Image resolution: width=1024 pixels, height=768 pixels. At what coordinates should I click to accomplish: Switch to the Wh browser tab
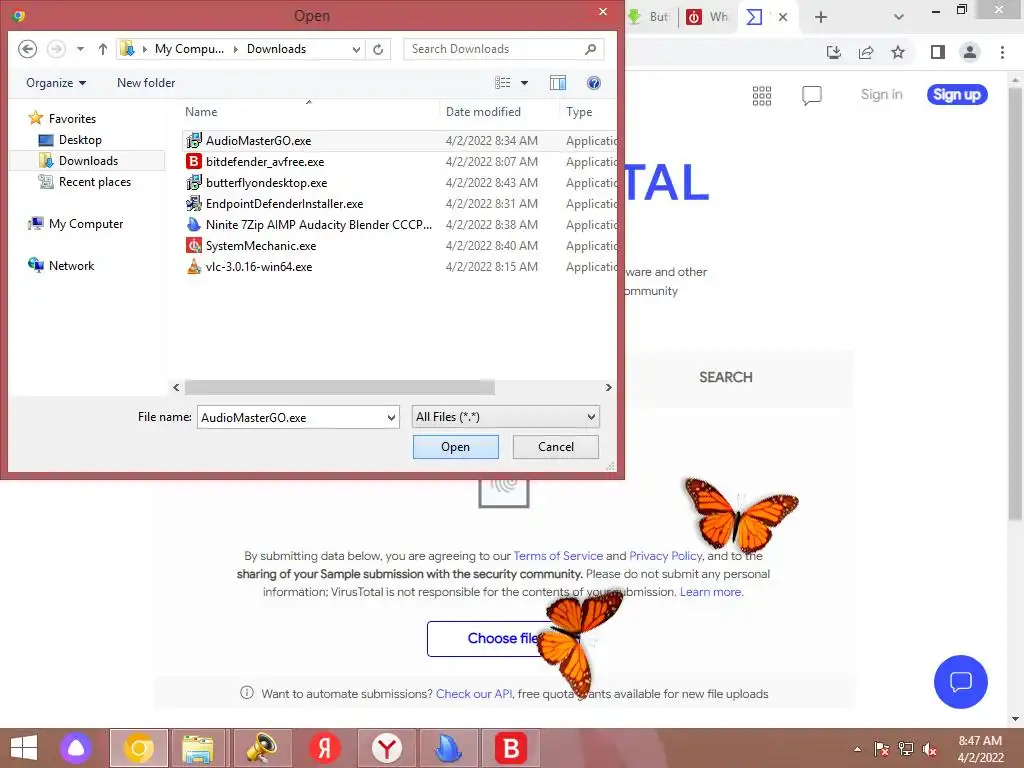click(x=708, y=17)
